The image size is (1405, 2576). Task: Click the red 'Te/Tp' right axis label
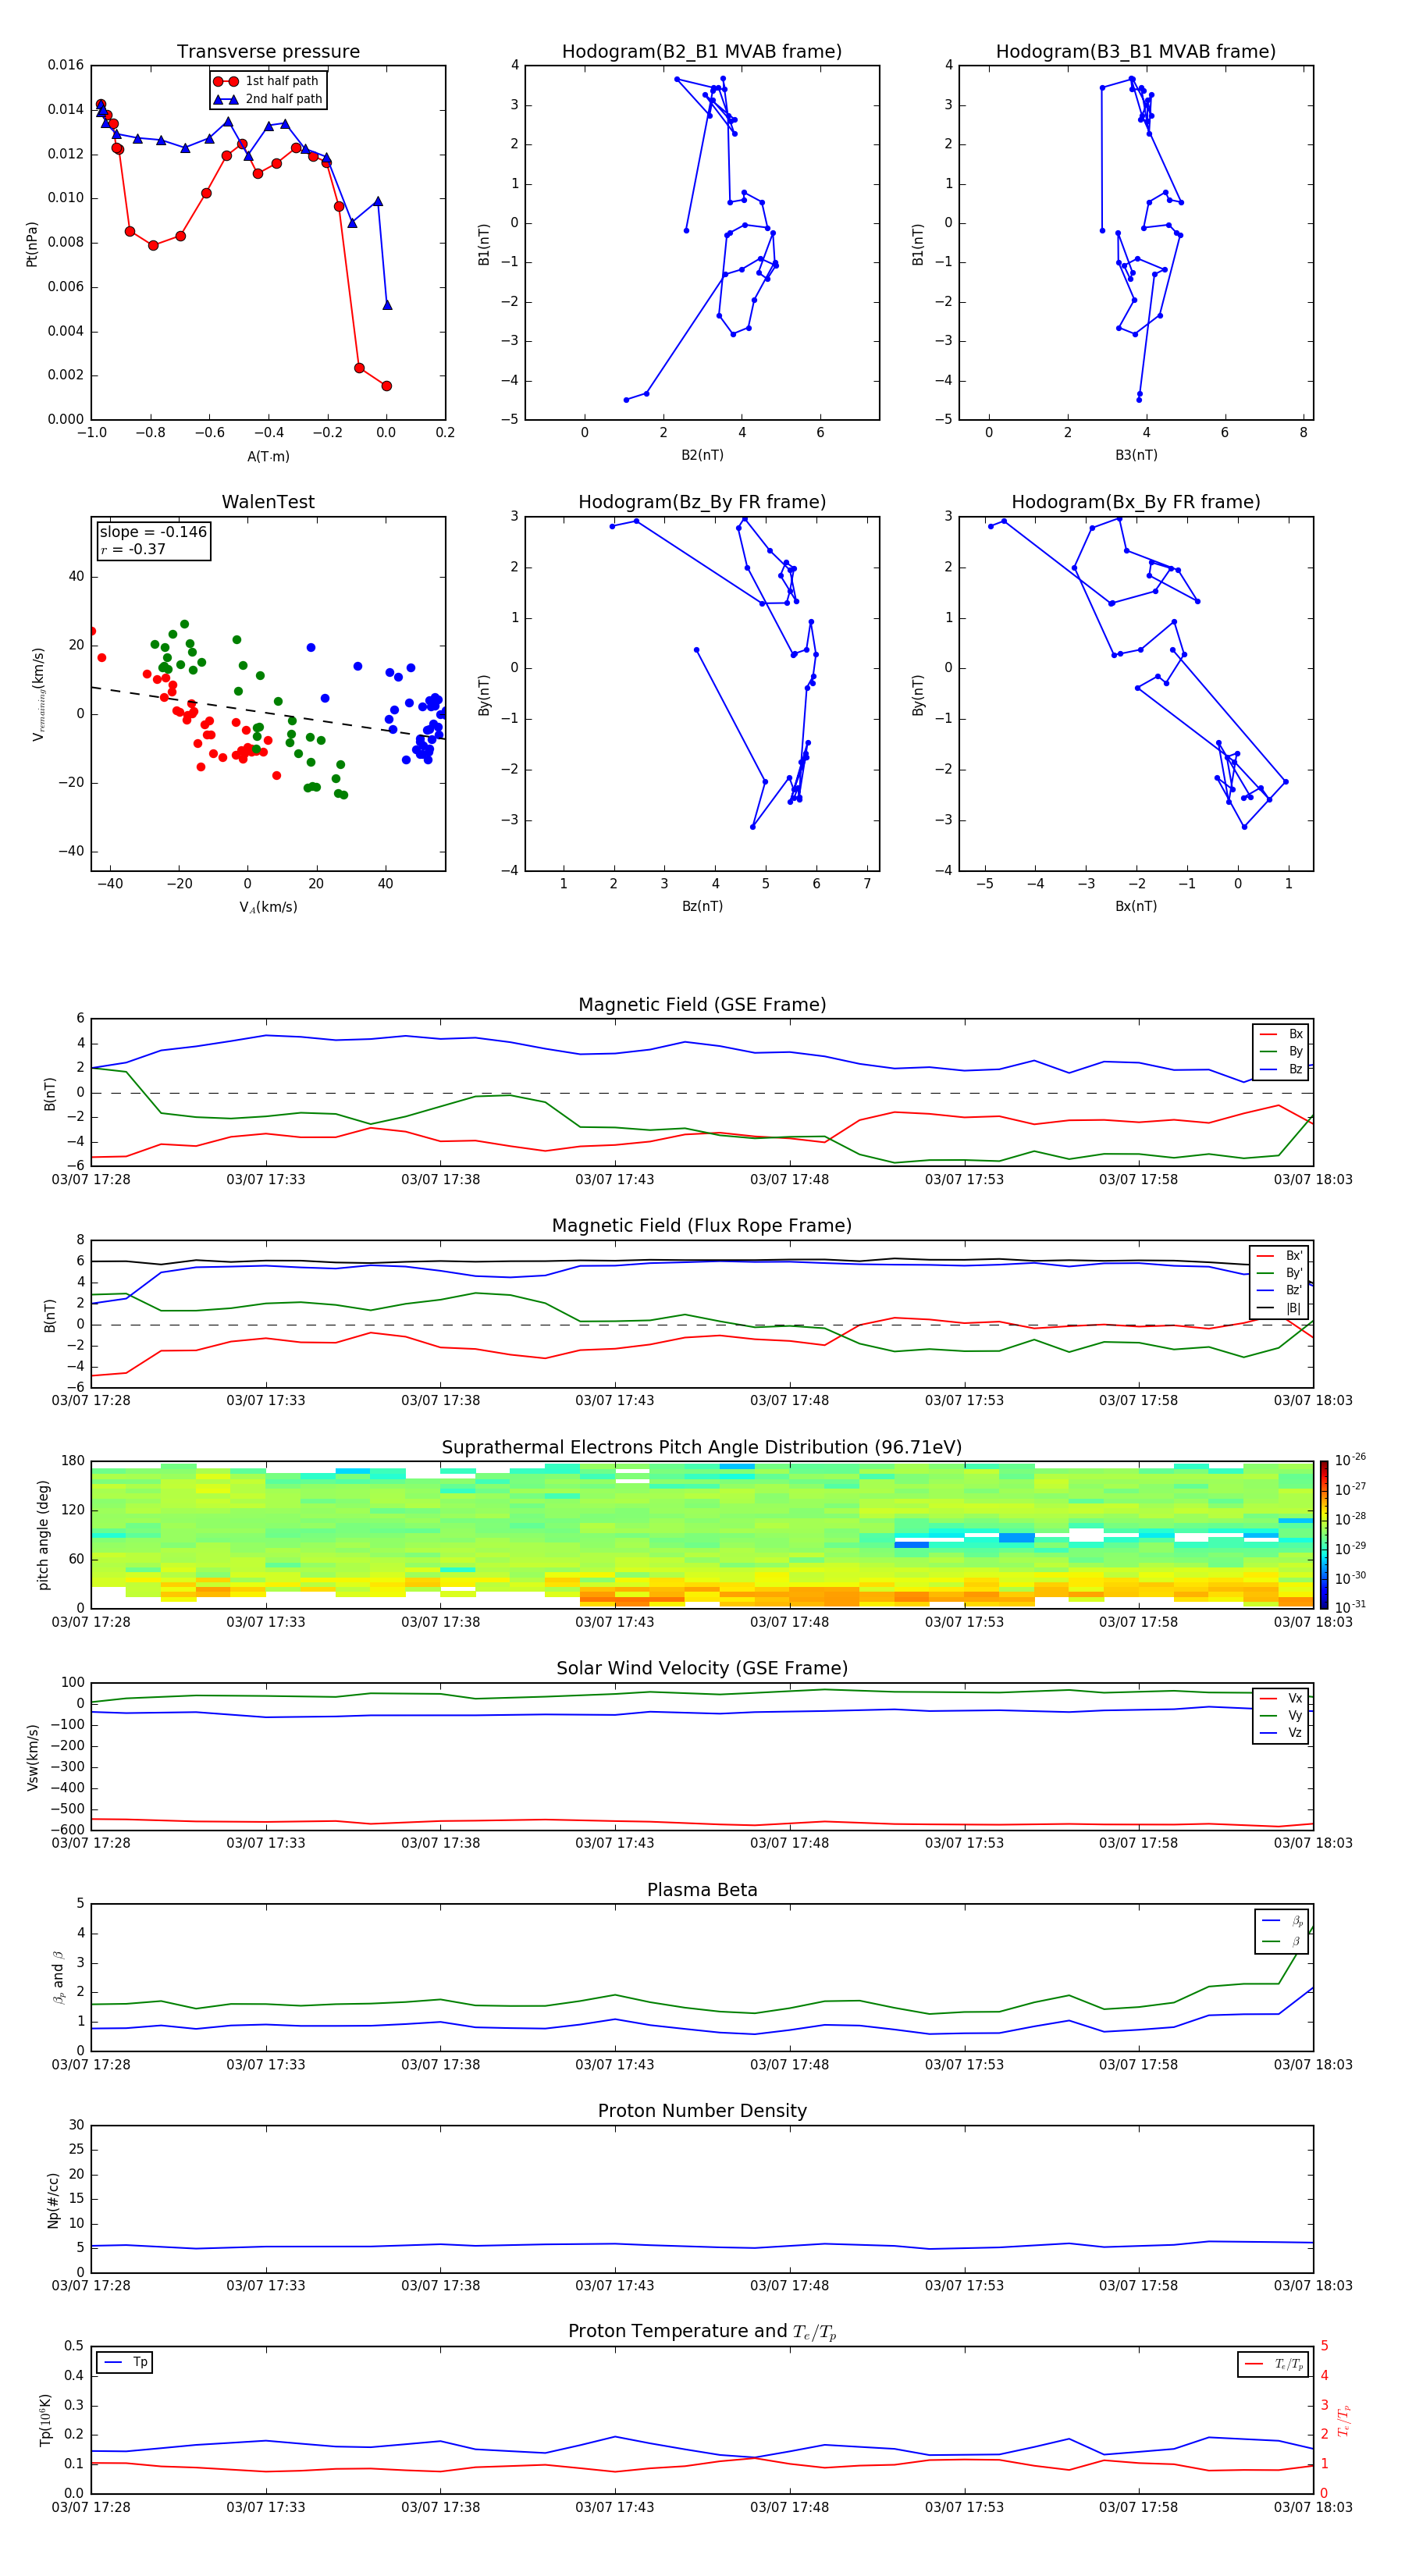click(1344, 2420)
